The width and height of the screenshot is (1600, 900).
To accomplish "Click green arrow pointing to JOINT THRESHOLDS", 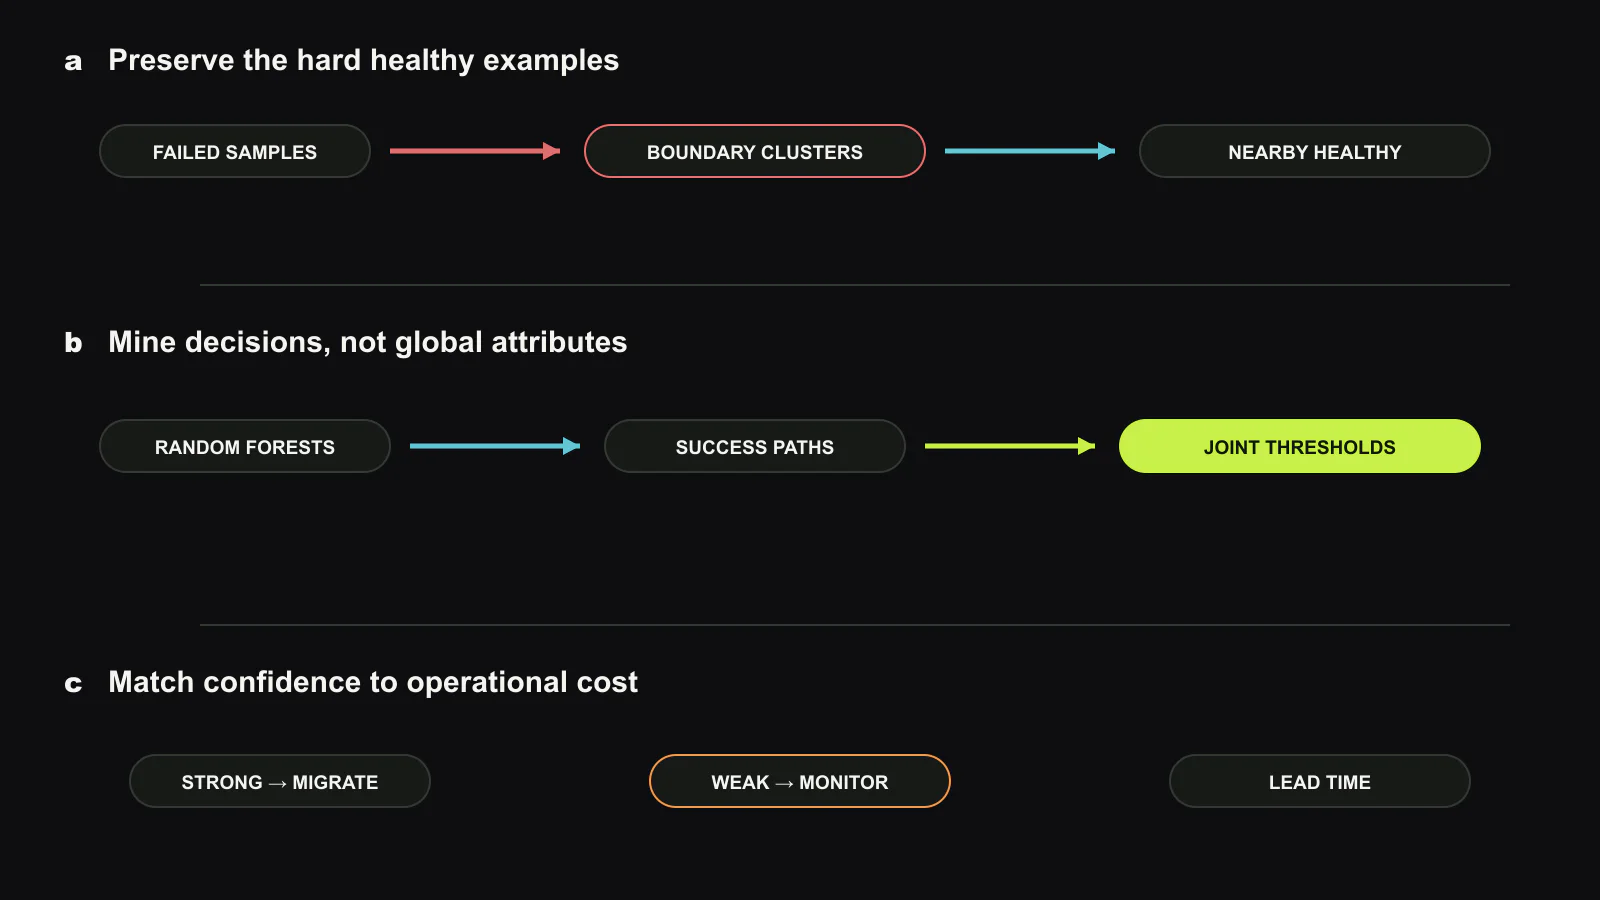I will (1010, 446).
